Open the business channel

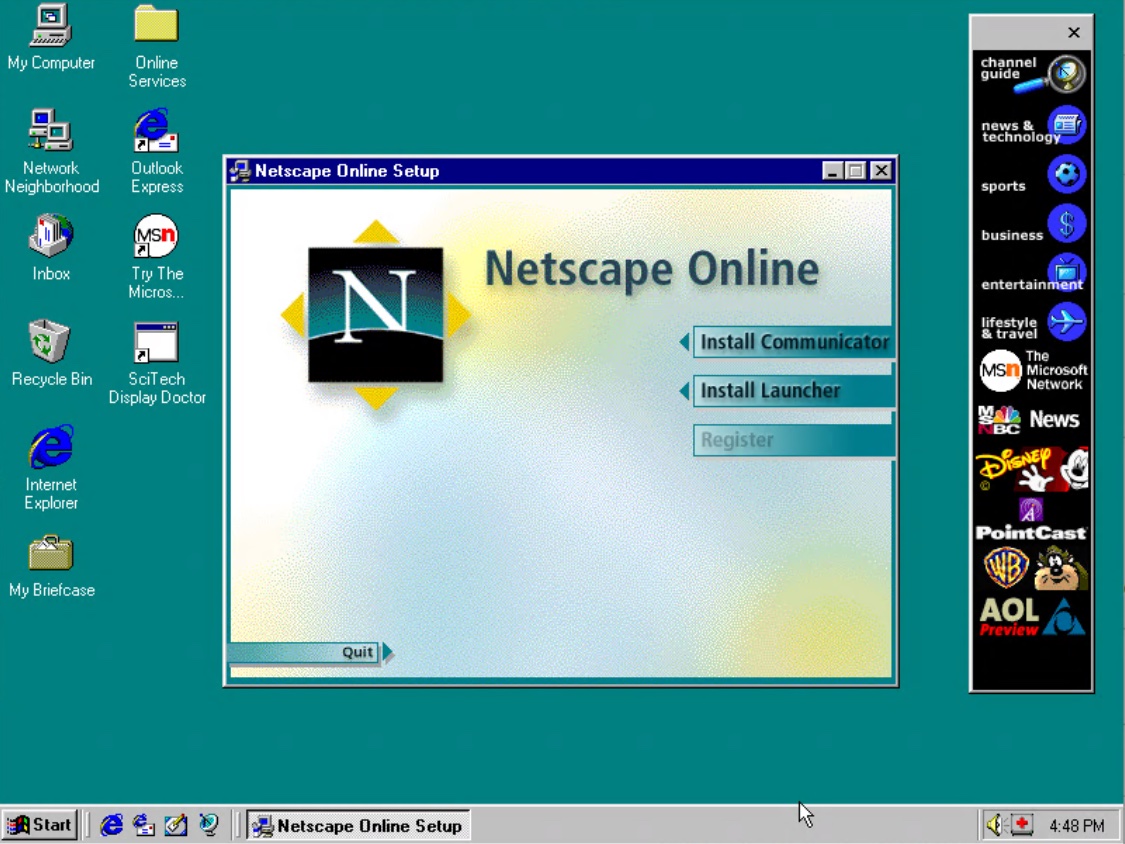tap(1032, 225)
